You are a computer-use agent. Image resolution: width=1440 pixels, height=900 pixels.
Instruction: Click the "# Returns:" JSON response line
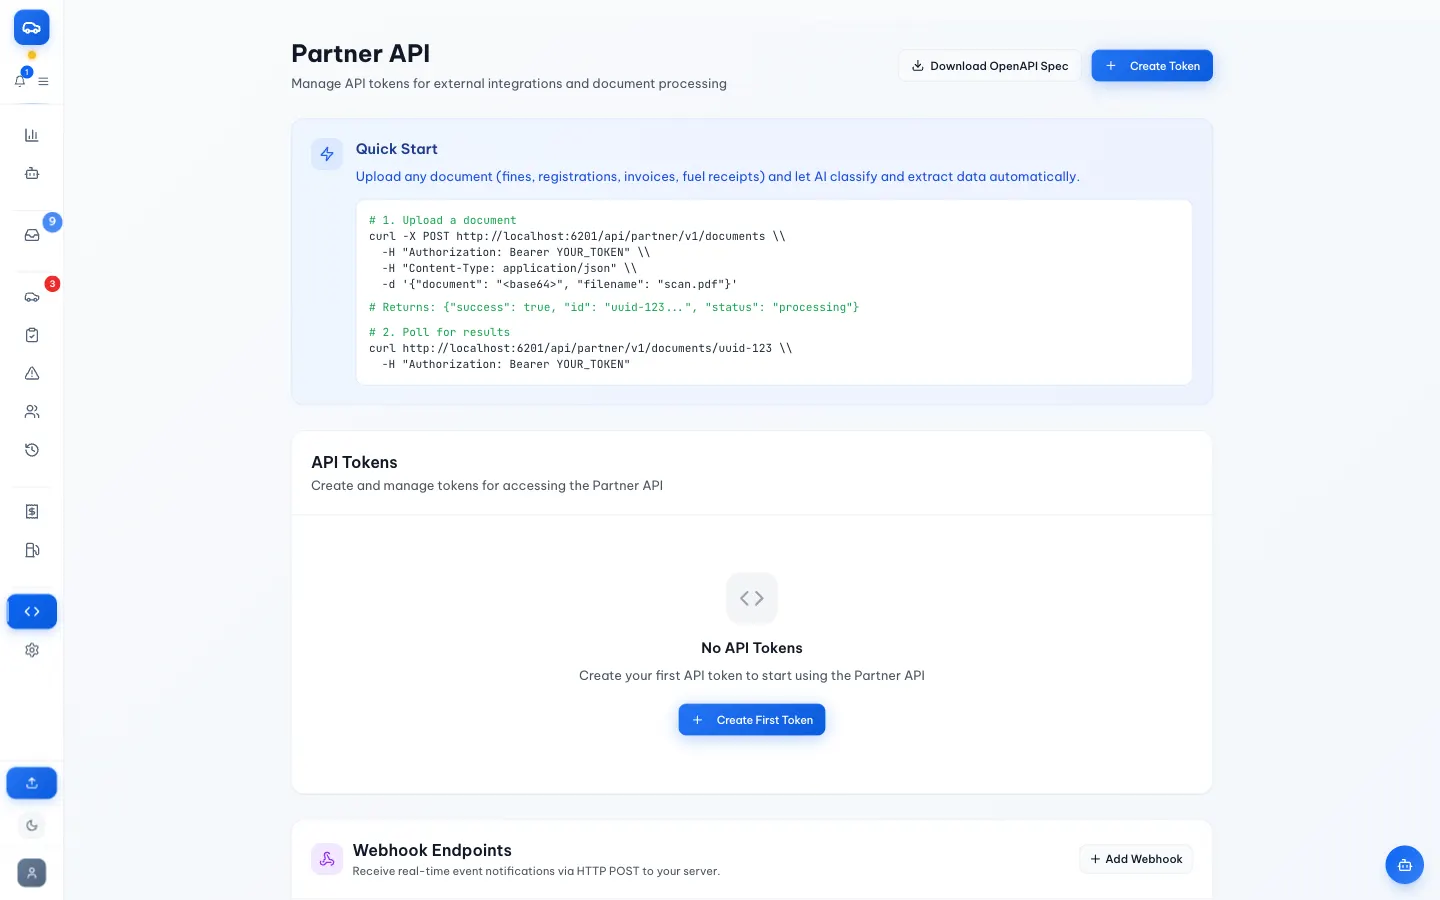pos(614,307)
